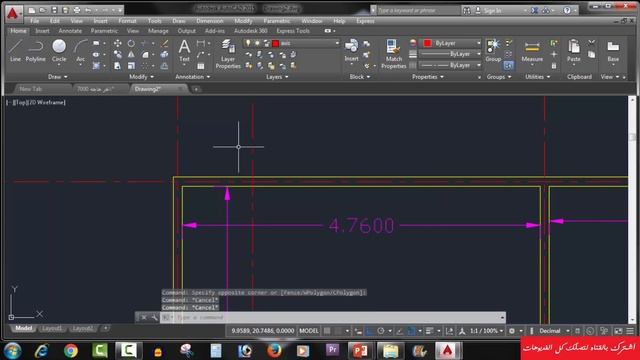Screen dimensions: 640x360
Task: Activate the Move tool in Modify panel
Action: click(118, 43)
